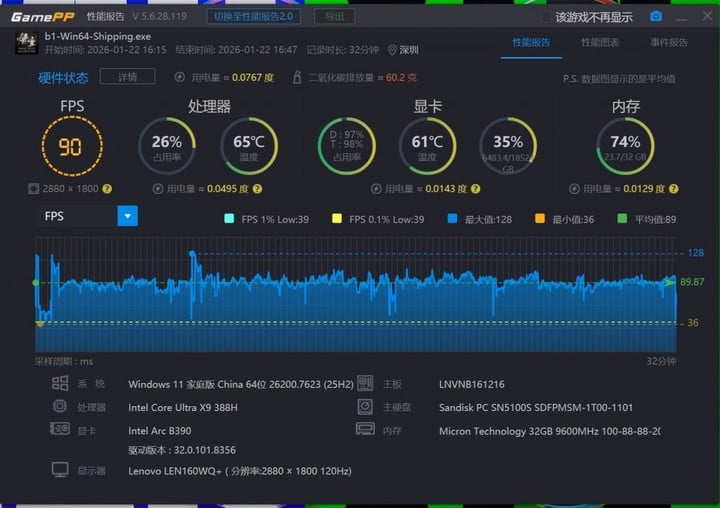Switch to the 事件报告 tab
The image size is (720, 508).
(669, 43)
